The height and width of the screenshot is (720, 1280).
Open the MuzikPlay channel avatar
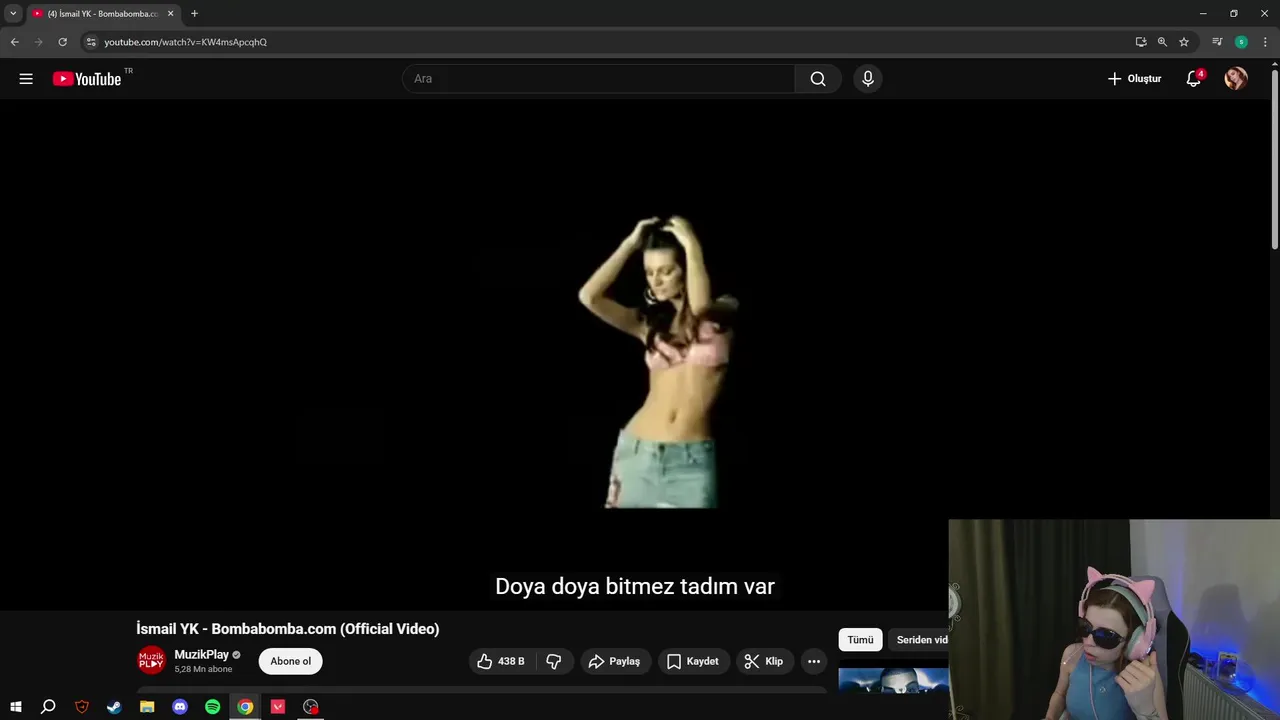pos(151,661)
